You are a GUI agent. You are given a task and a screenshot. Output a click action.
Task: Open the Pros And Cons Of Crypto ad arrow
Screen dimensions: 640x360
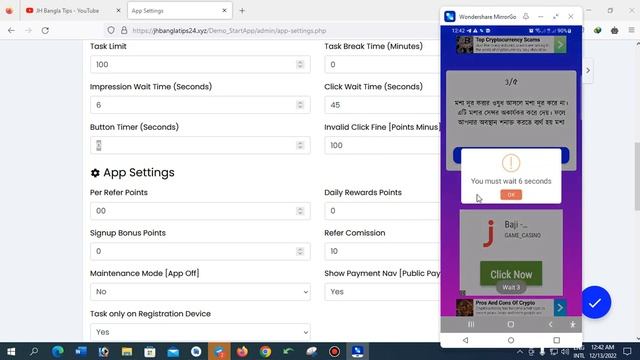point(560,307)
